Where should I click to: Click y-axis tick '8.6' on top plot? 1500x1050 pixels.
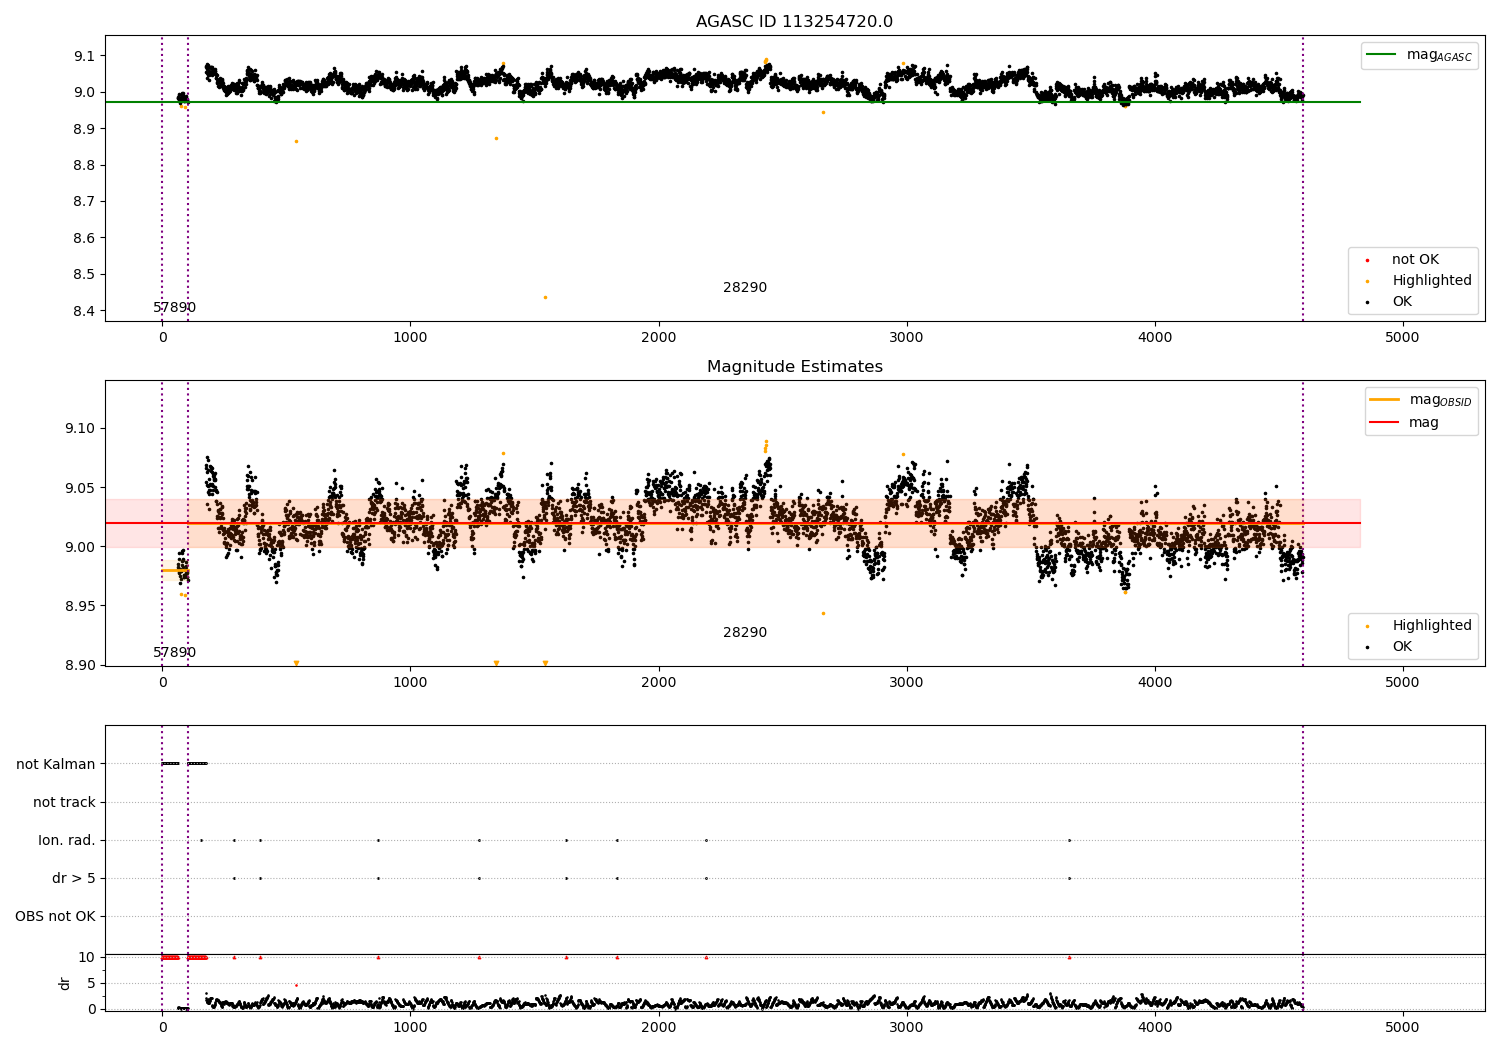point(85,238)
